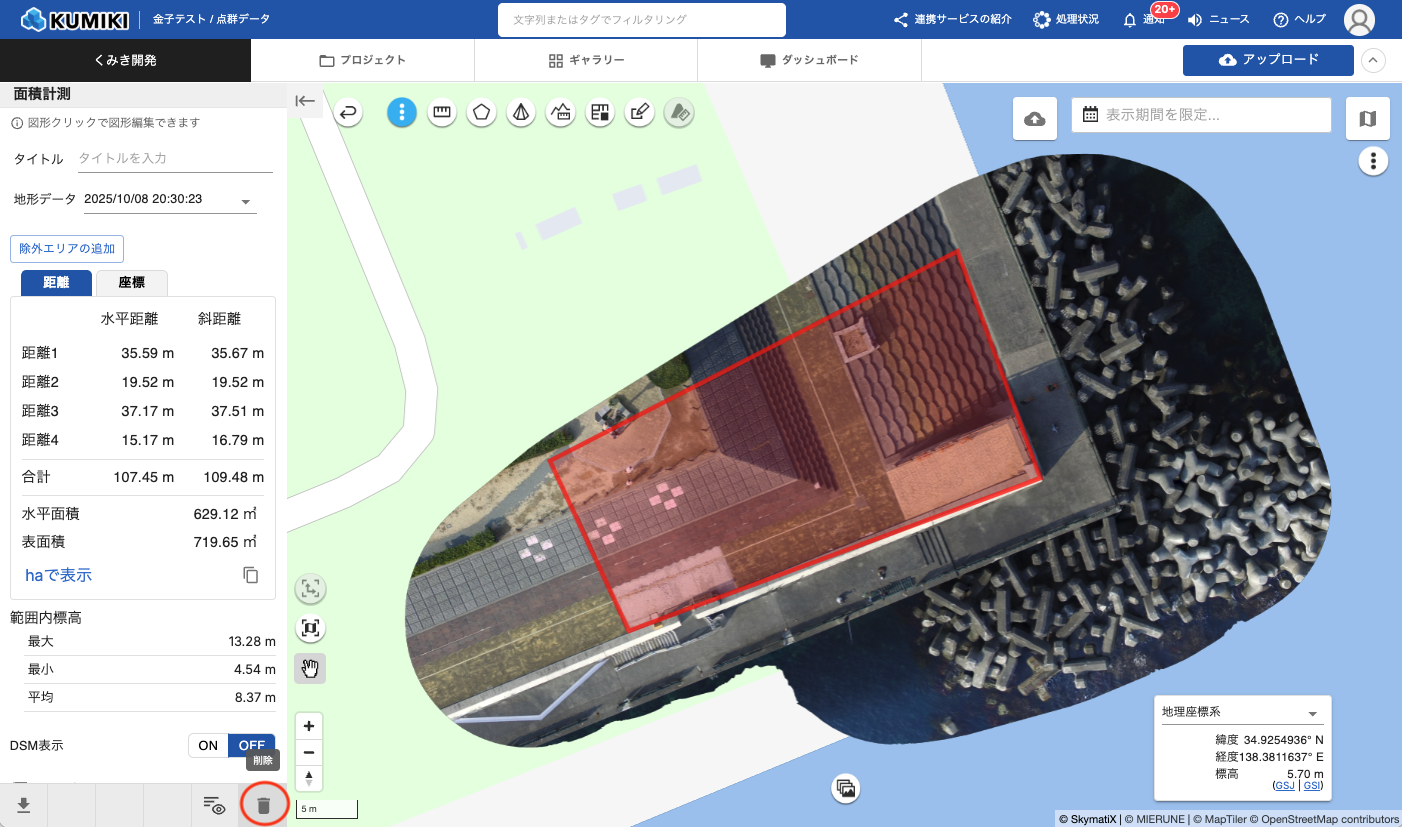Viewport: 1402px width, 827px height.
Task: Select the ruler distance measurement tool
Action: (442, 113)
